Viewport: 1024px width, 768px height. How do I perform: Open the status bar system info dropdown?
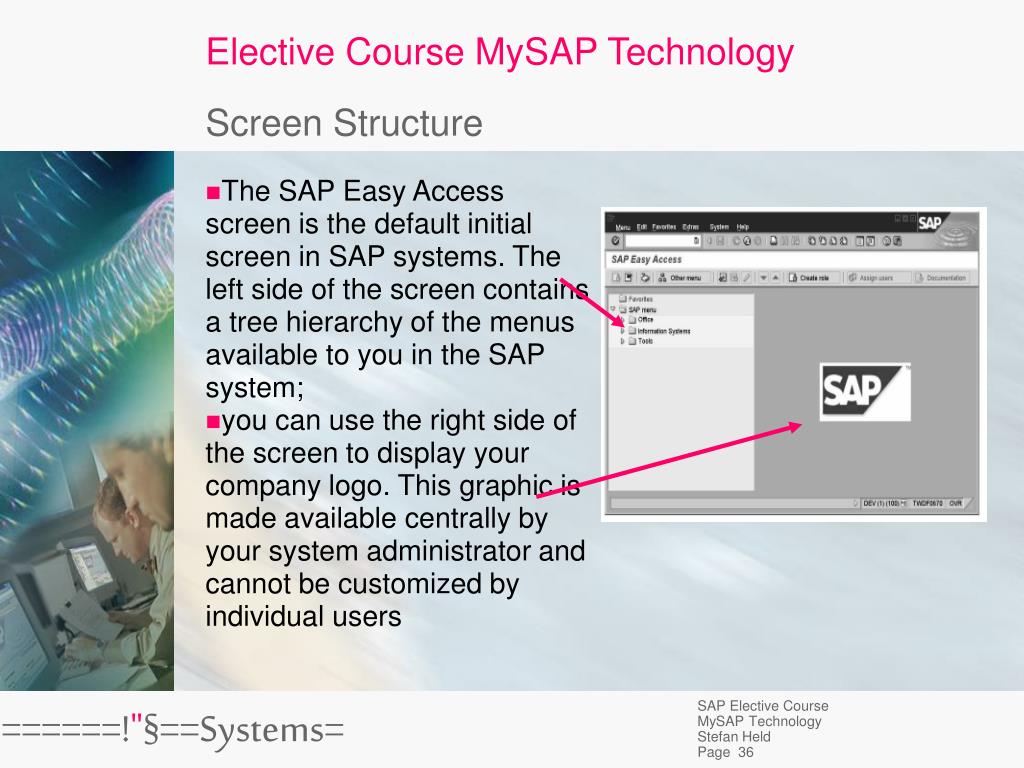pyautogui.click(x=904, y=504)
